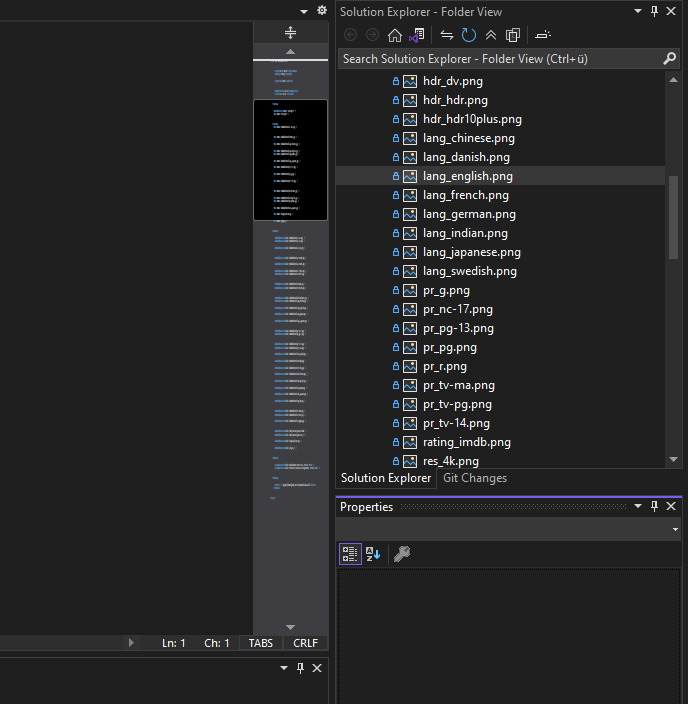This screenshot has width=688, height=704.
Task: Click the TABS indentation indicator
Action: coord(260,643)
